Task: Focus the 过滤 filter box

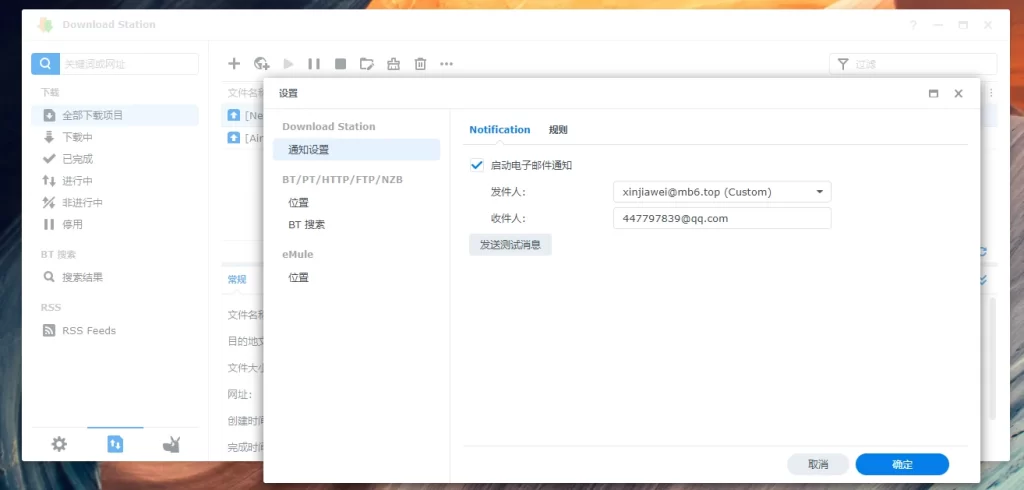Action: click(913, 64)
